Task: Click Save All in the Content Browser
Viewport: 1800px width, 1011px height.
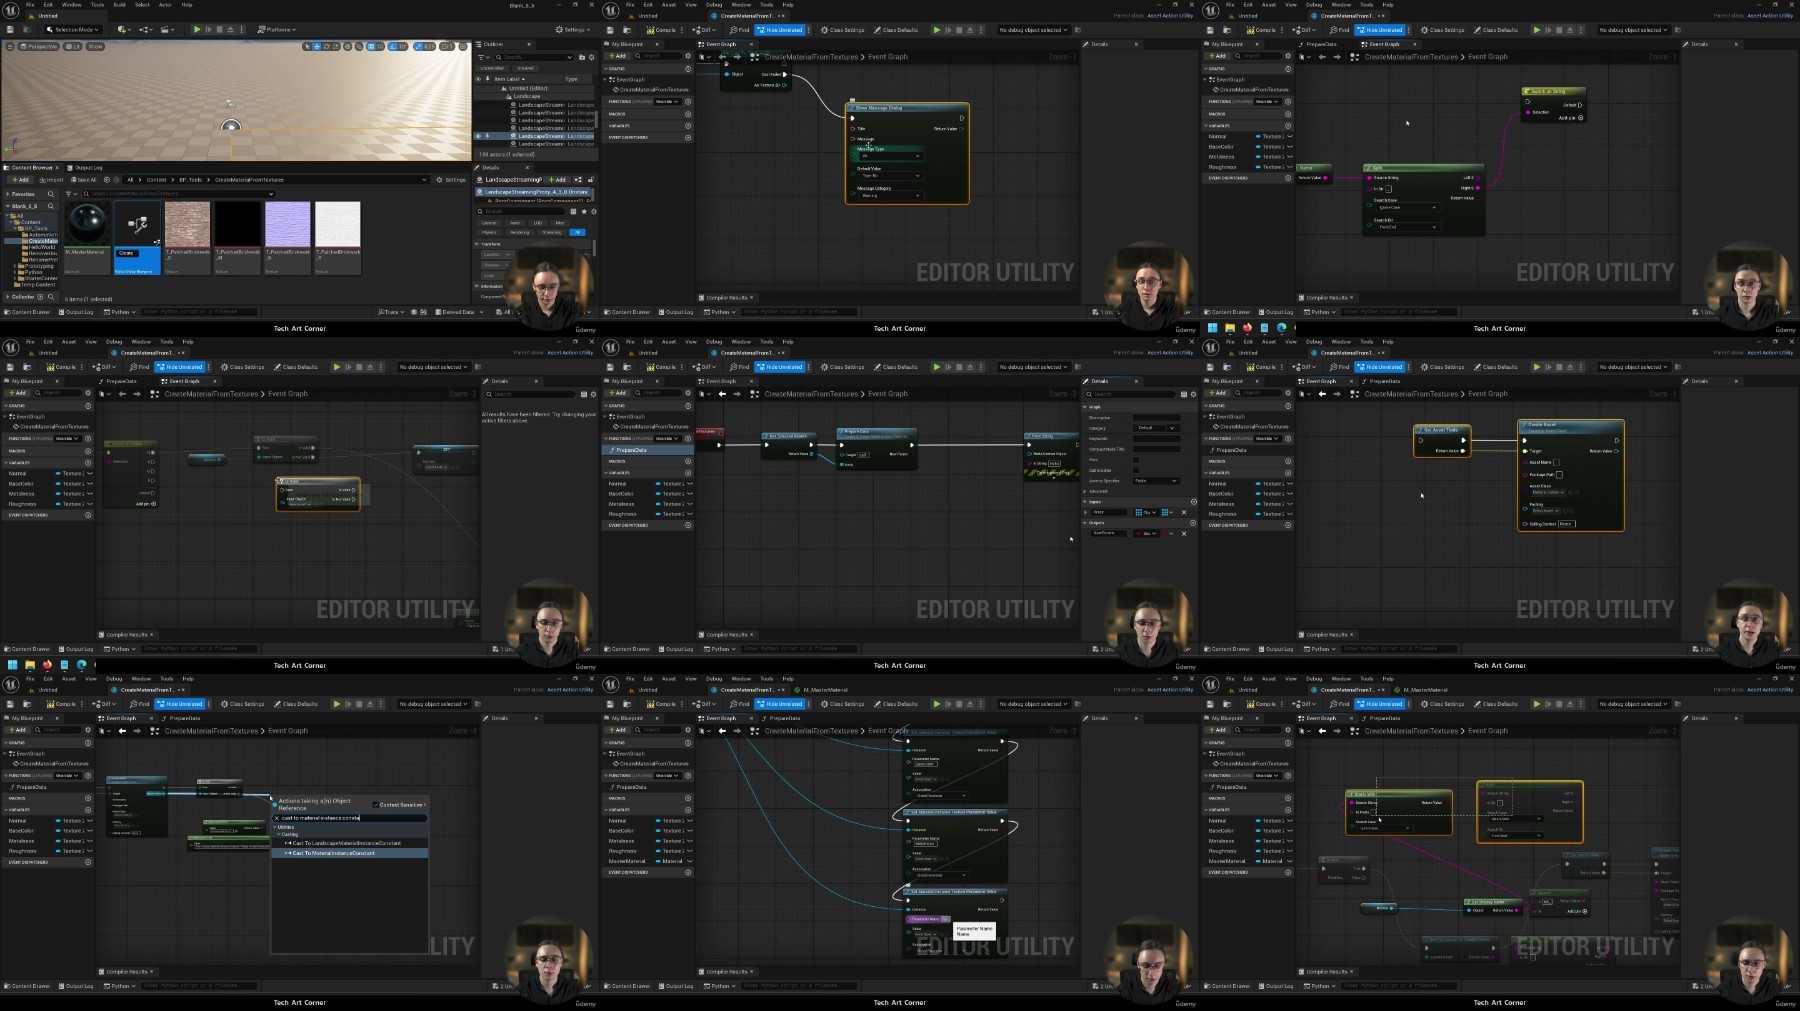Action: click(x=85, y=180)
